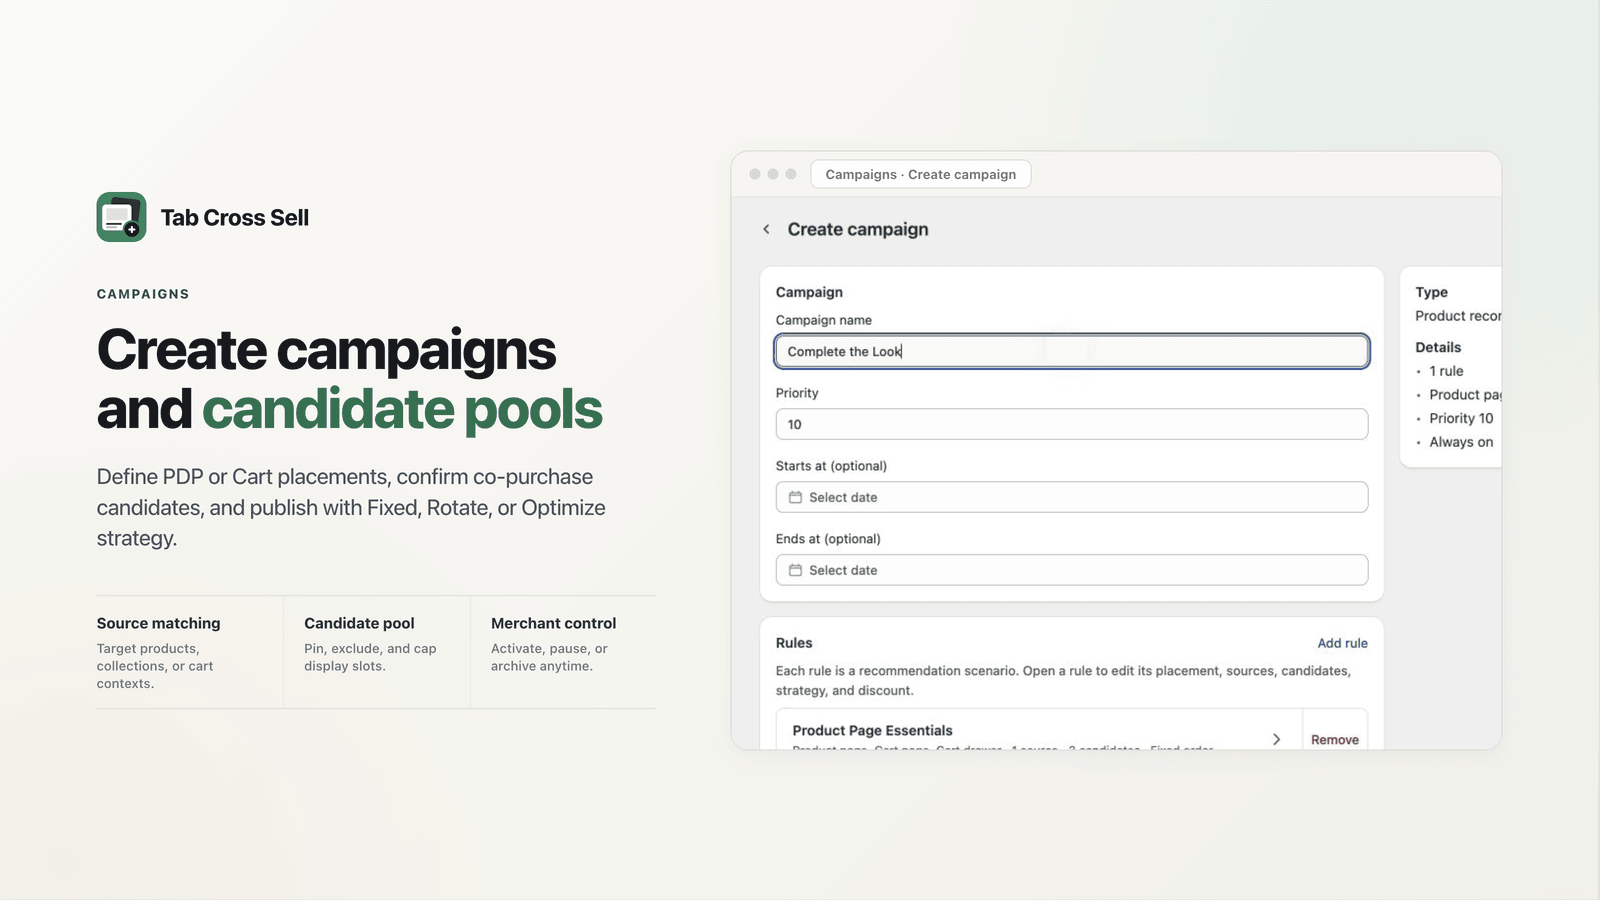Click the 'Starts at (optional)' label

click(831, 466)
